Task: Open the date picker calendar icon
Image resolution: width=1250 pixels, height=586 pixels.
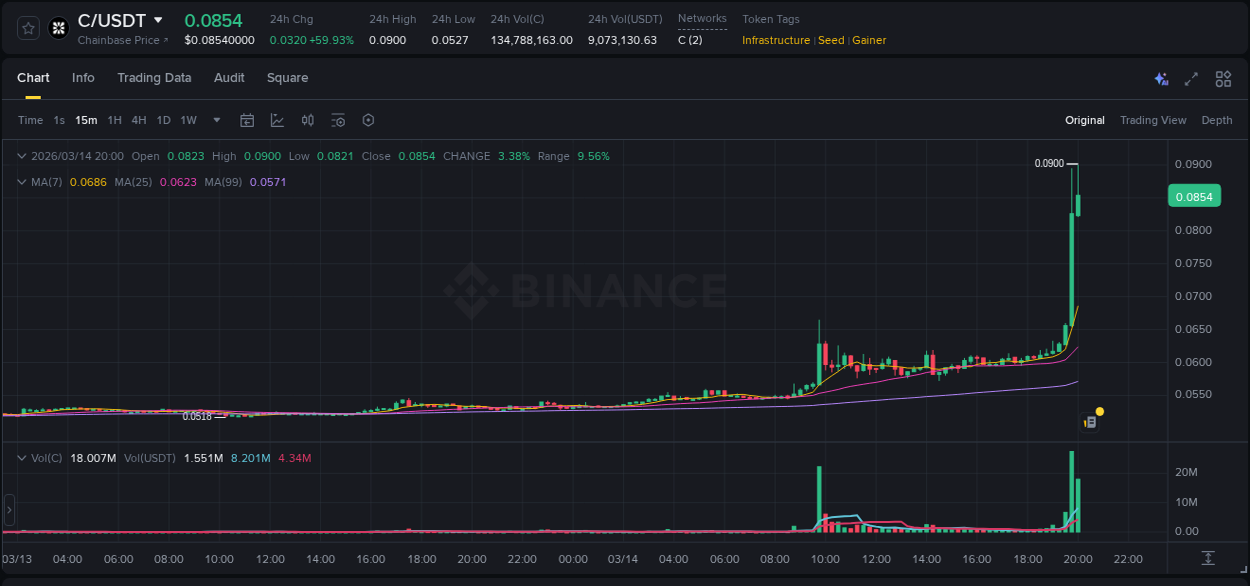Action: point(247,120)
